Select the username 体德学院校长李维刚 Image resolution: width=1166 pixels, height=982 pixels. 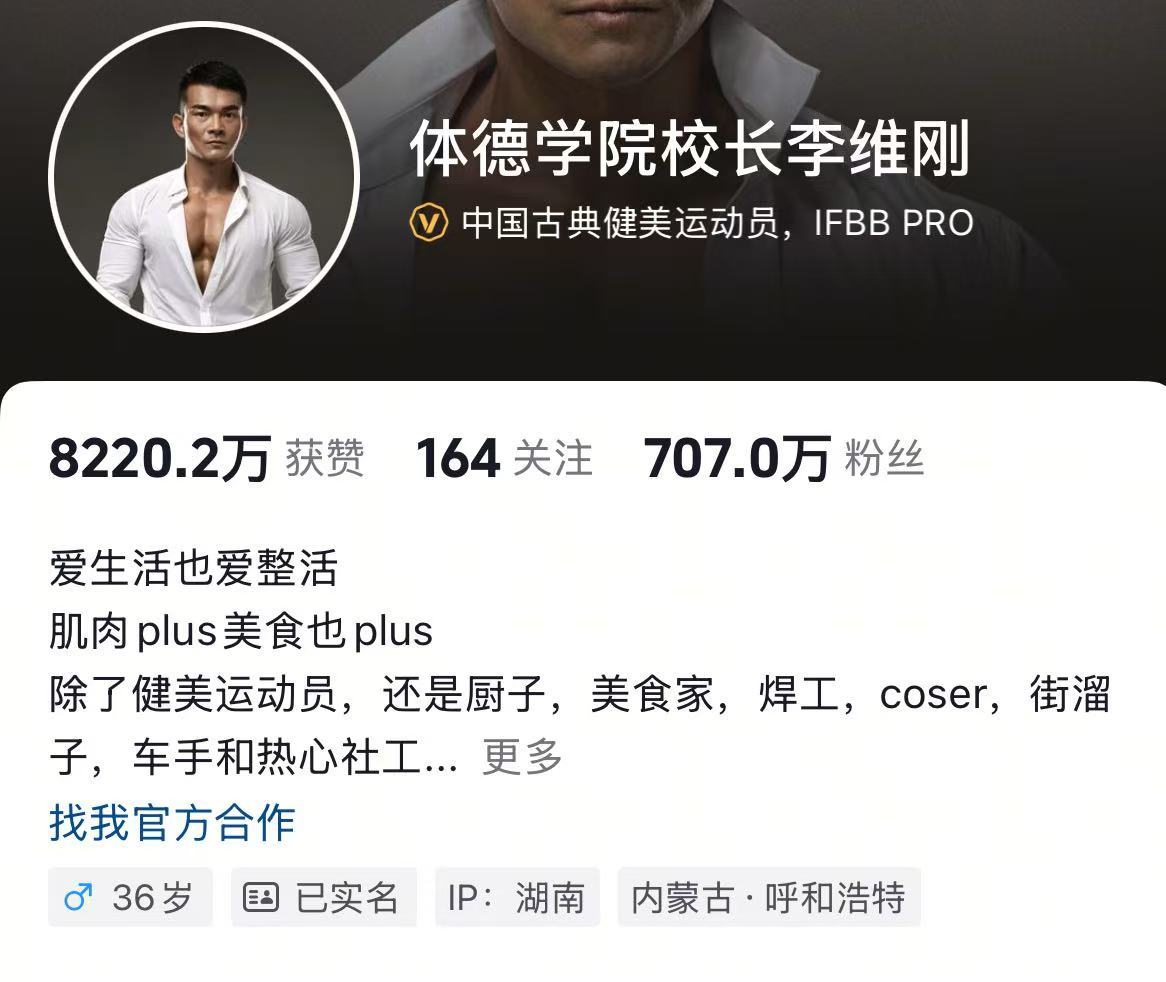[690, 149]
